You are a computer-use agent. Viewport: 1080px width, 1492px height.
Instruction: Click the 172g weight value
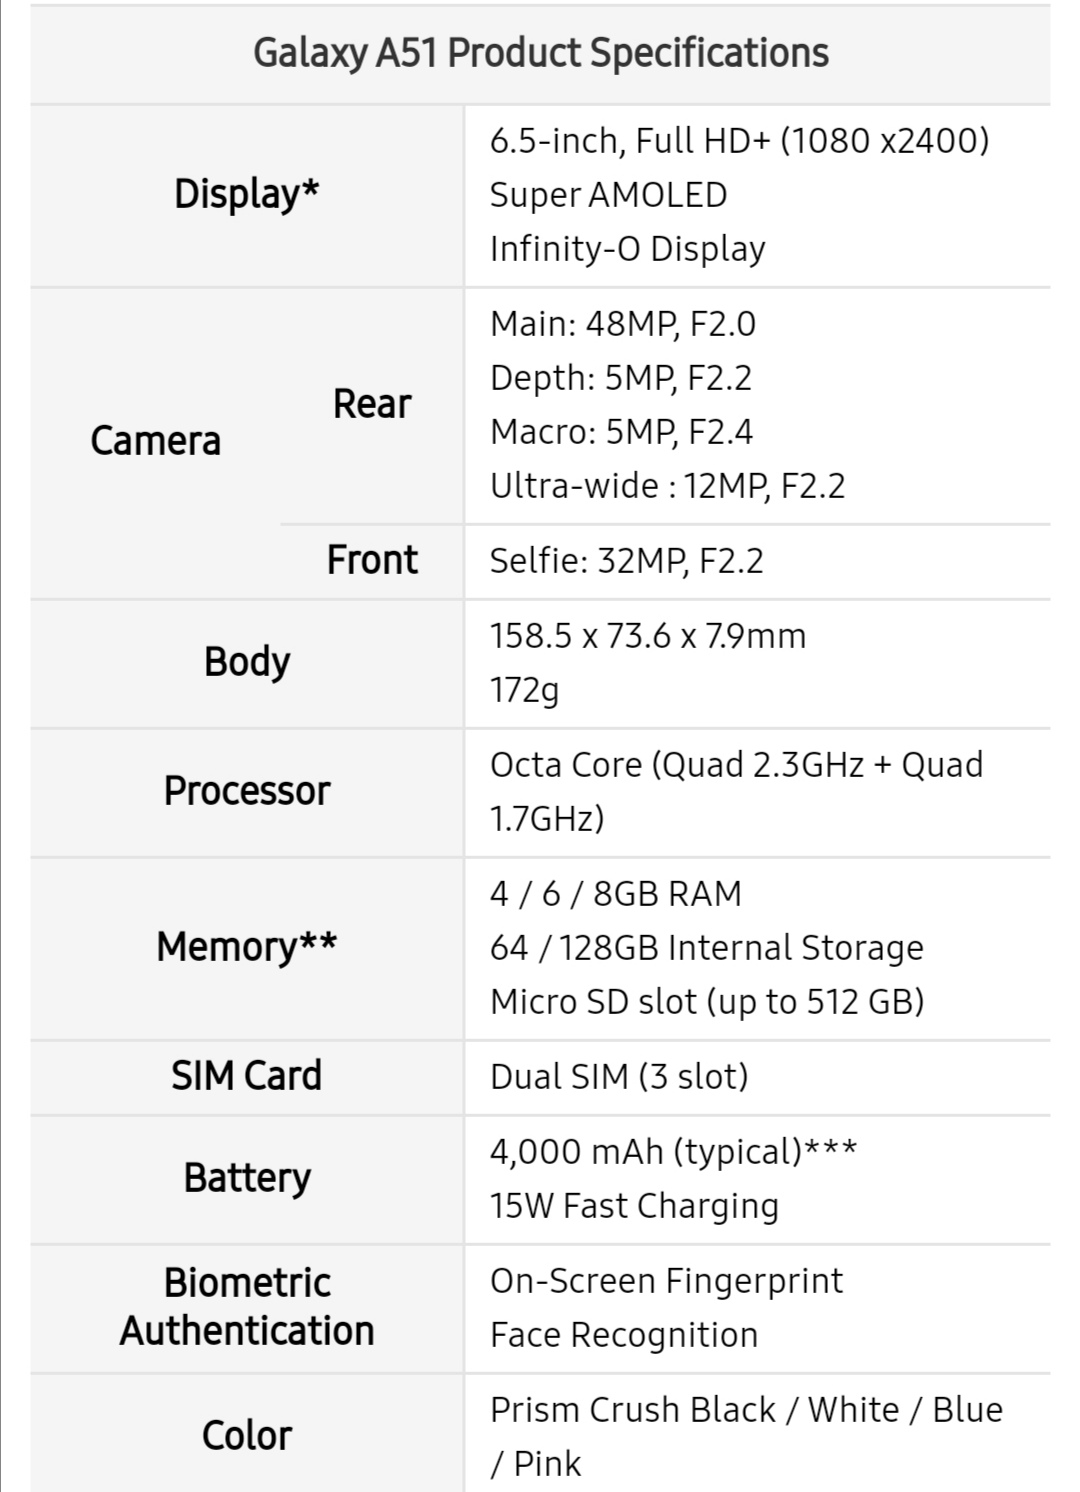tap(525, 691)
